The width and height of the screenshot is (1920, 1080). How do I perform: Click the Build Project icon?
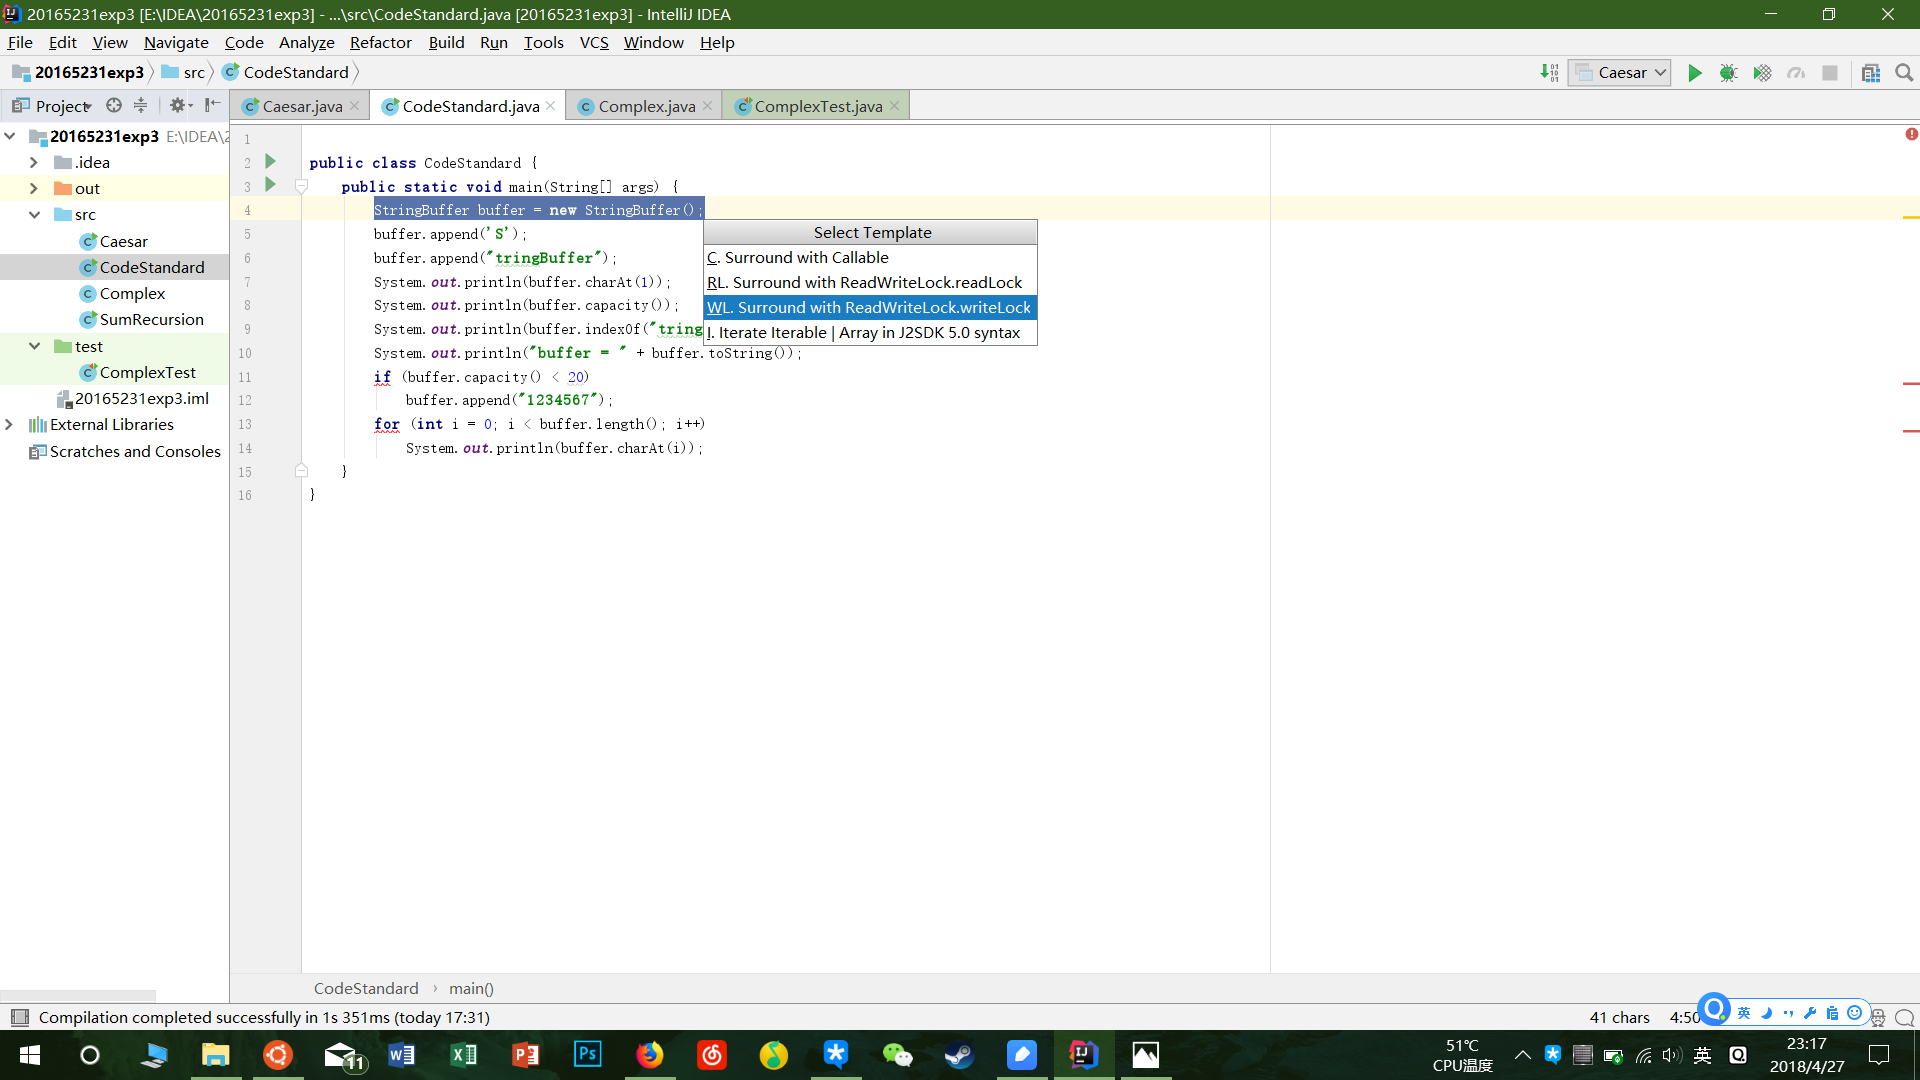click(1549, 73)
